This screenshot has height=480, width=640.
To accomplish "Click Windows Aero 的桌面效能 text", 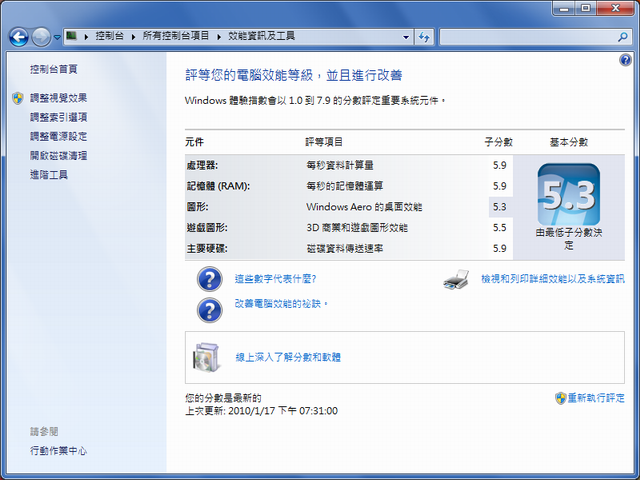I will [364, 207].
